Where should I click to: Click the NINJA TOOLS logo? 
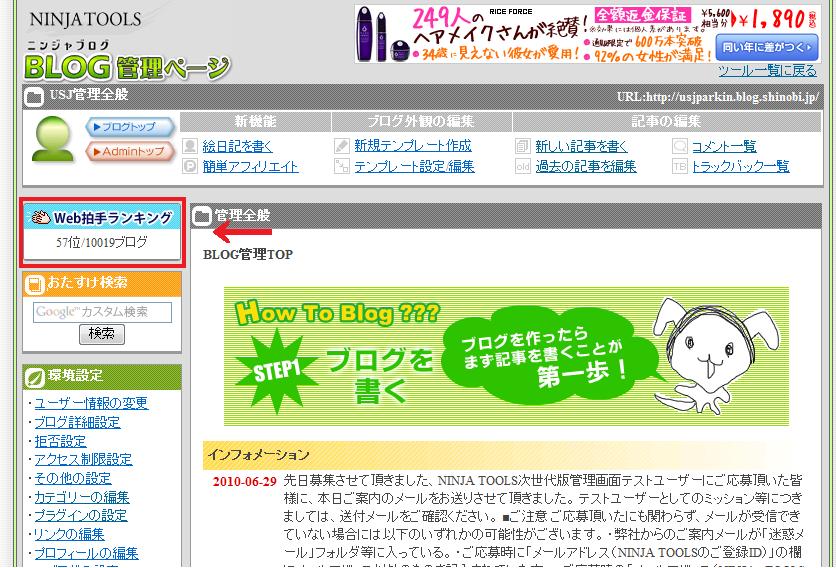point(85,20)
